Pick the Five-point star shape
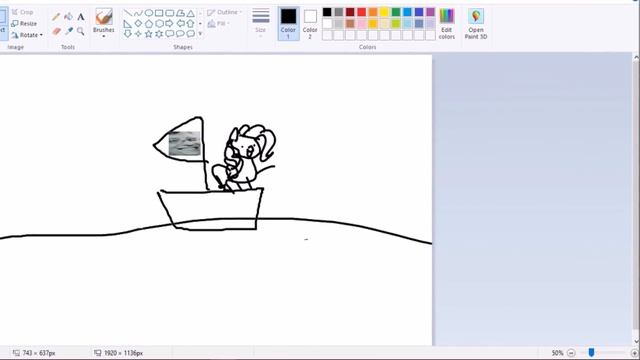Screen dimensions: 640x360 [149, 34]
